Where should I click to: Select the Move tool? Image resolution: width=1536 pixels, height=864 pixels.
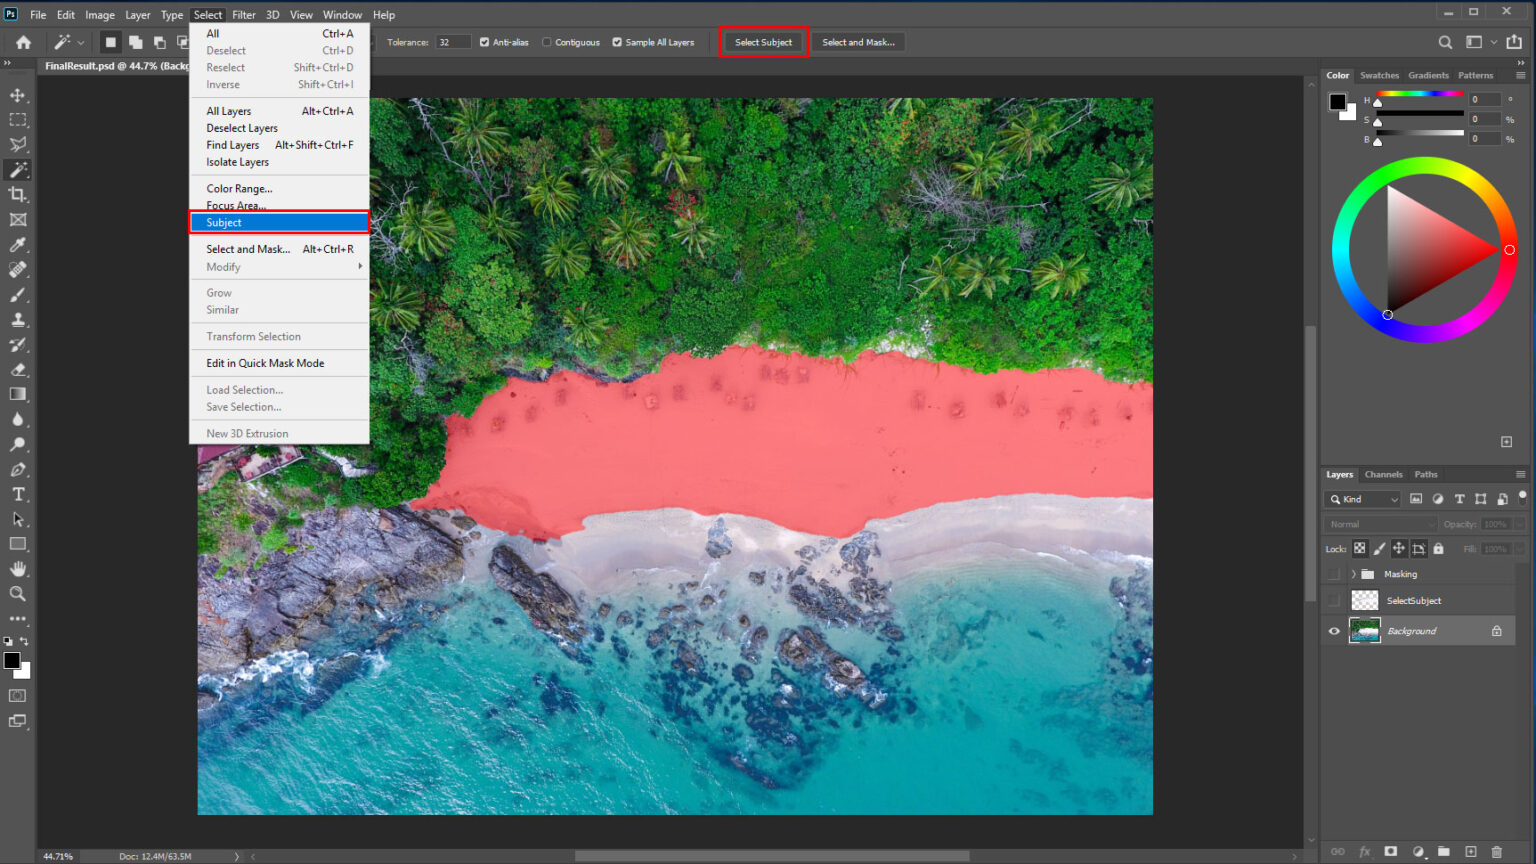[x=15, y=95]
